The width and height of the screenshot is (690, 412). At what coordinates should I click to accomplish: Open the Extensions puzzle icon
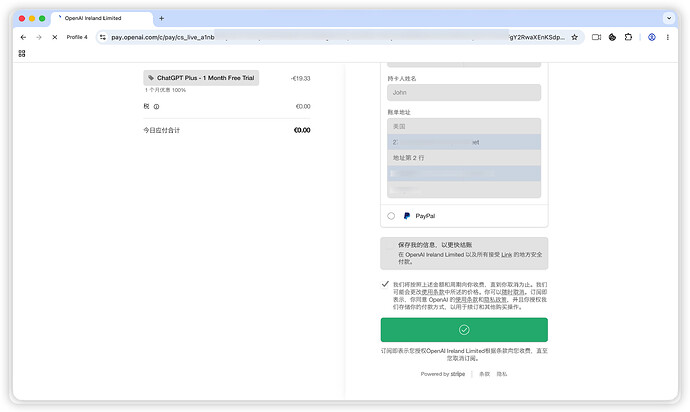click(628, 37)
